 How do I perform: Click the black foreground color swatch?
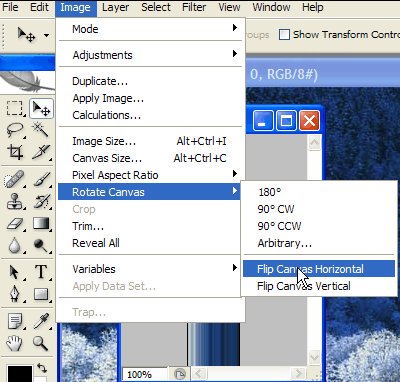pyautogui.click(x=19, y=373)
